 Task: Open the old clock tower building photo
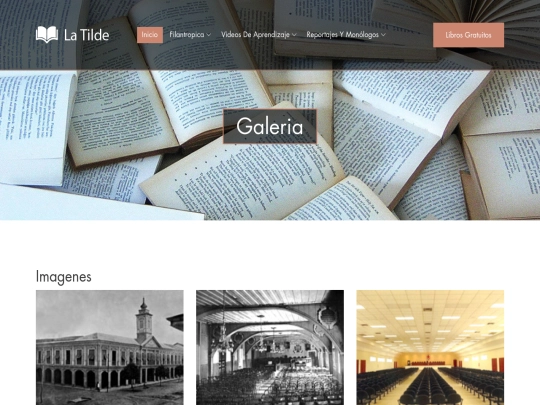click(110, 347)
